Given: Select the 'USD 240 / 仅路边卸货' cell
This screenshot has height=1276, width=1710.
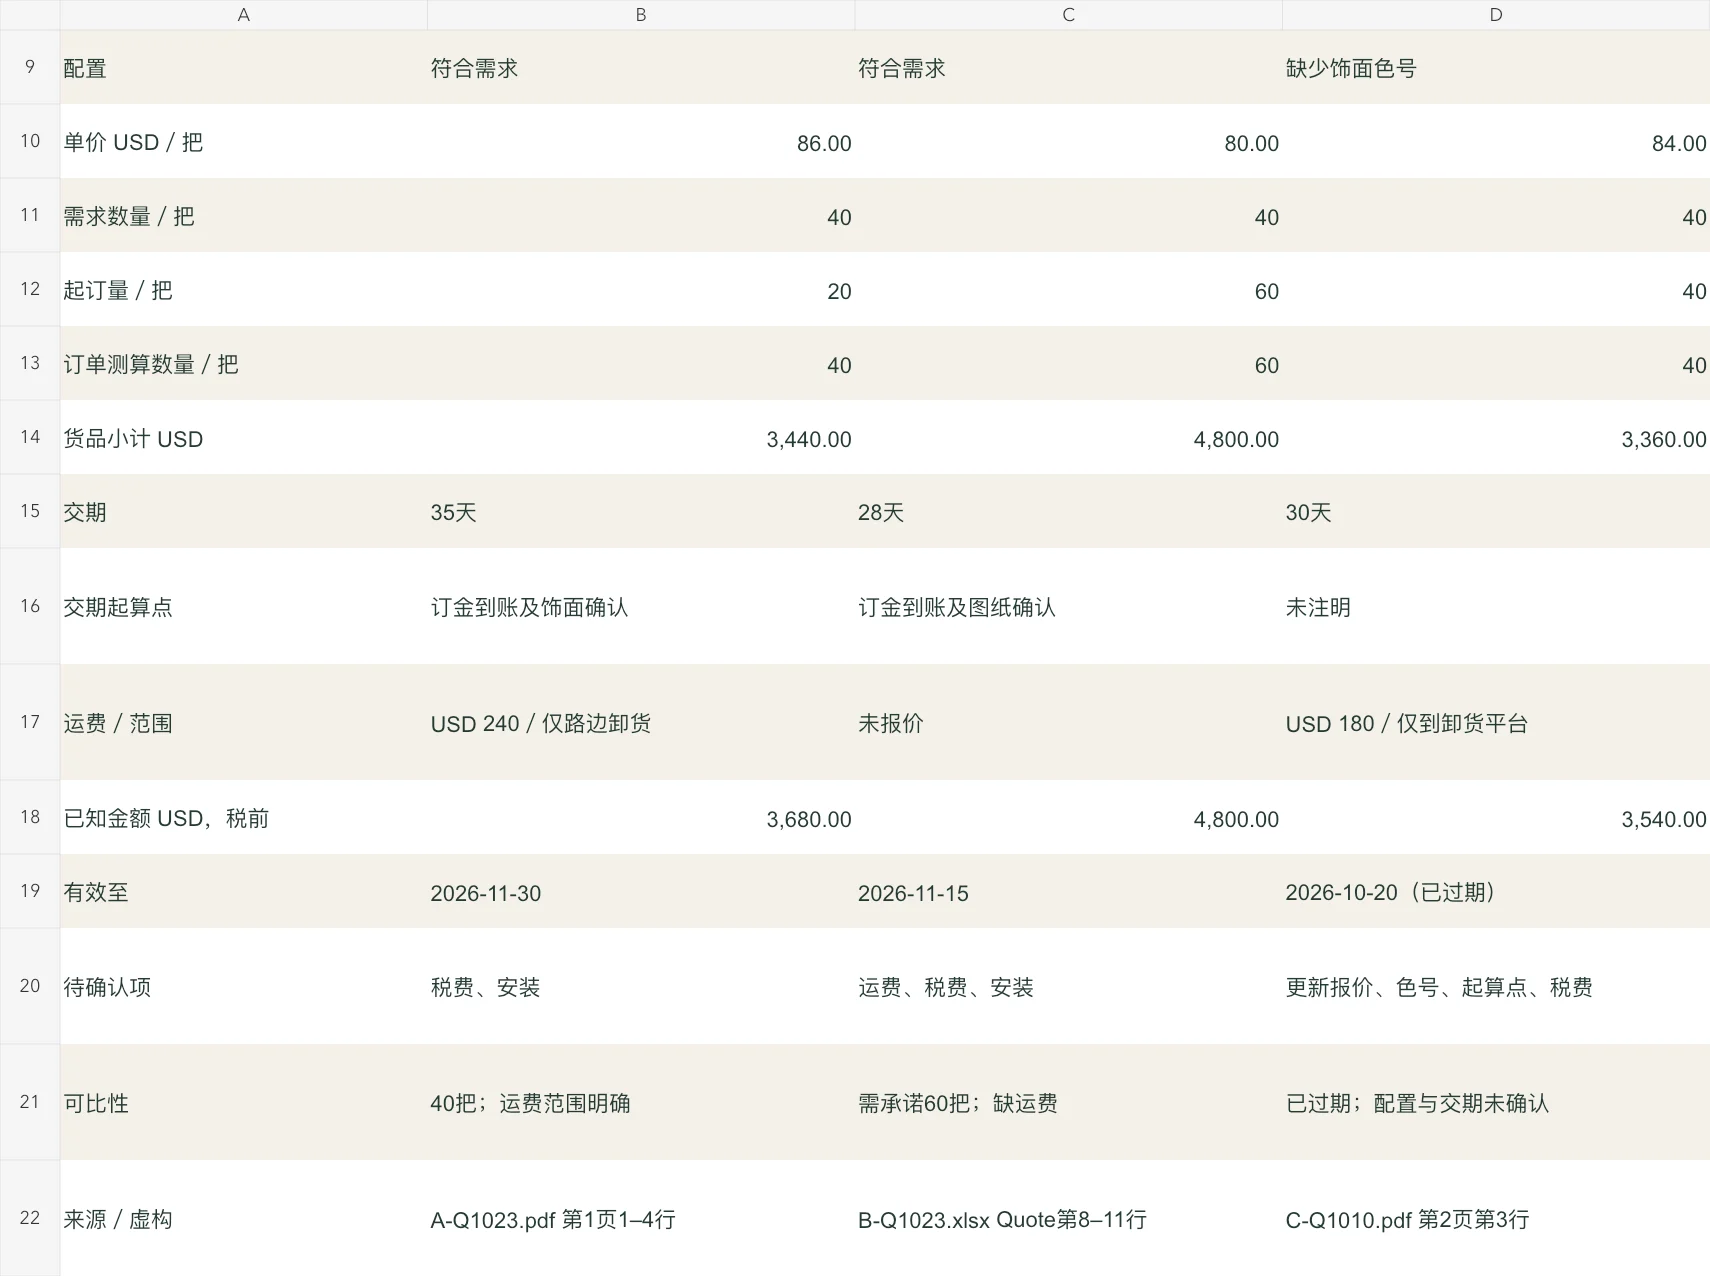Looking at the screenshot, I should click(x=641, y=722).
